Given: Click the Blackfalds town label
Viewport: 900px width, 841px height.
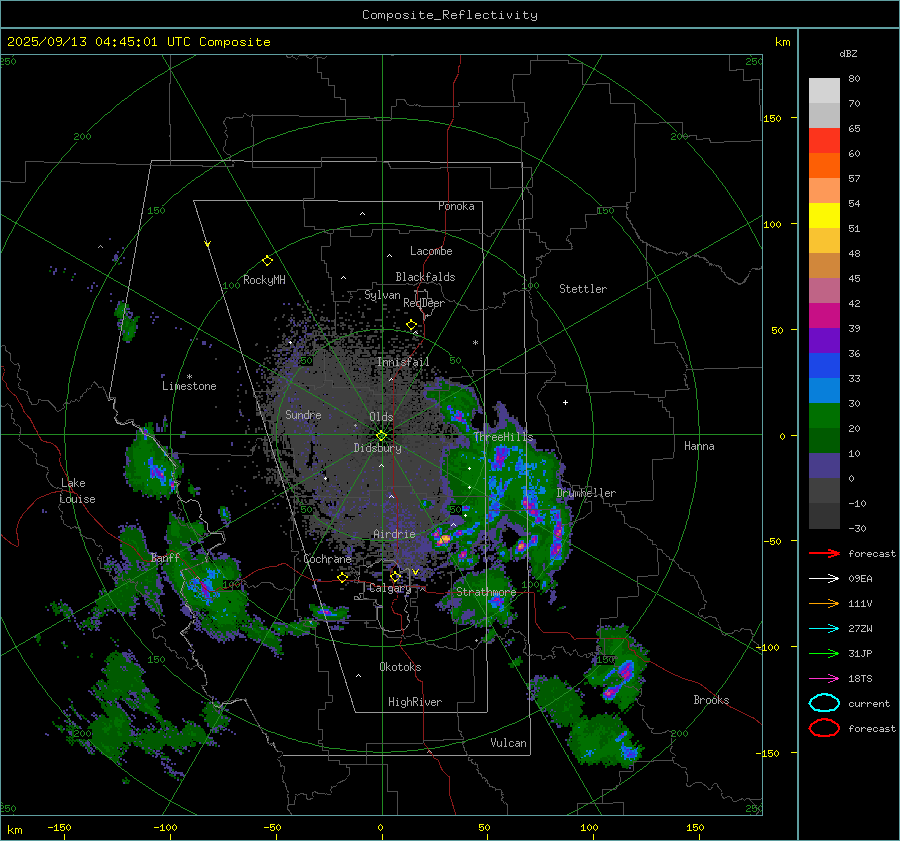Looking at the screenshot, I should point(425,277).
